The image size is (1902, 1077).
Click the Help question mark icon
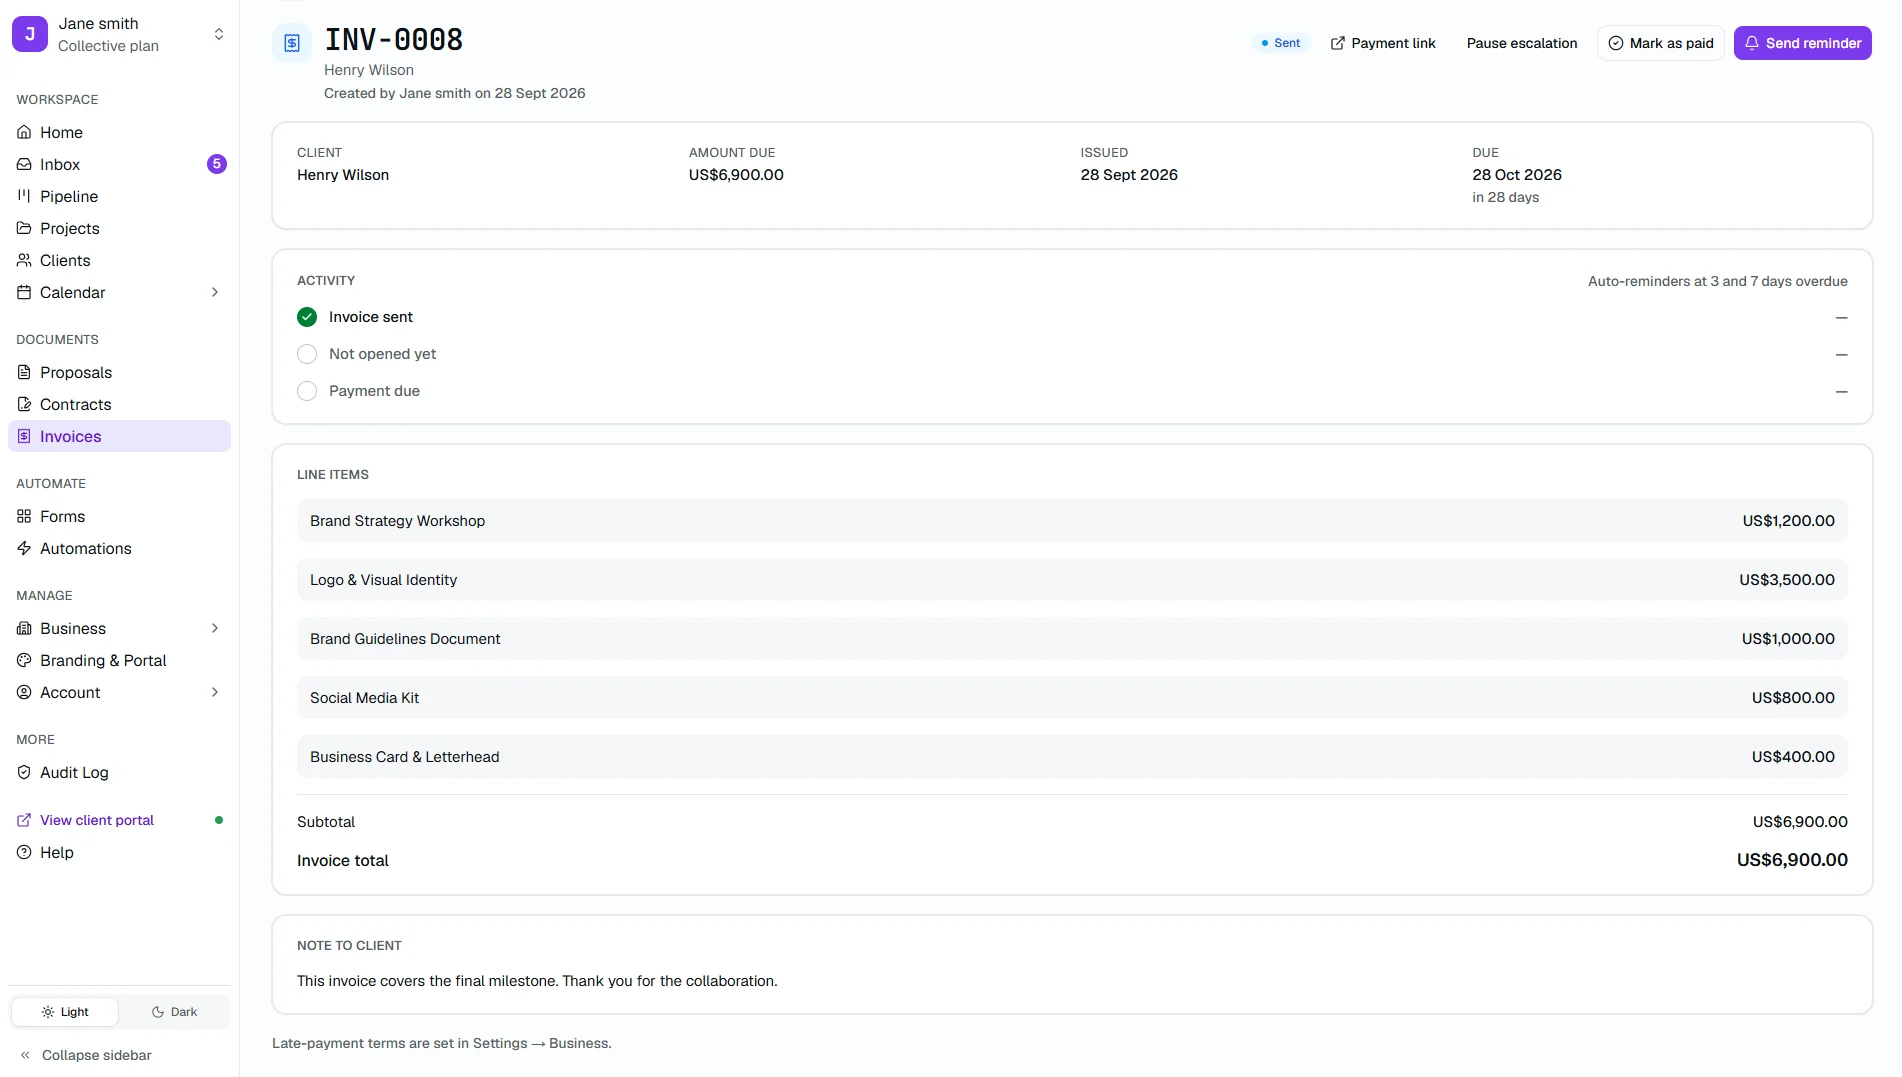(24, 852)
